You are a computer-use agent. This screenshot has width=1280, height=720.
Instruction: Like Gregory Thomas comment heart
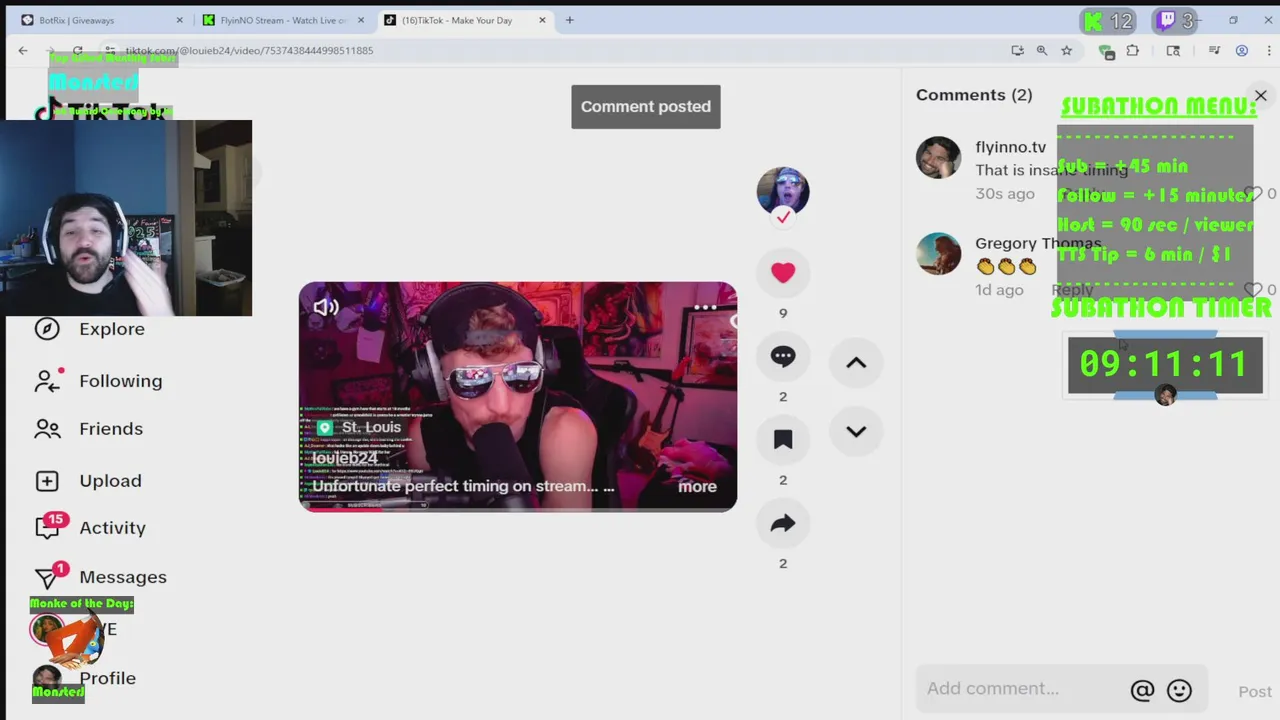[1252, 289]
